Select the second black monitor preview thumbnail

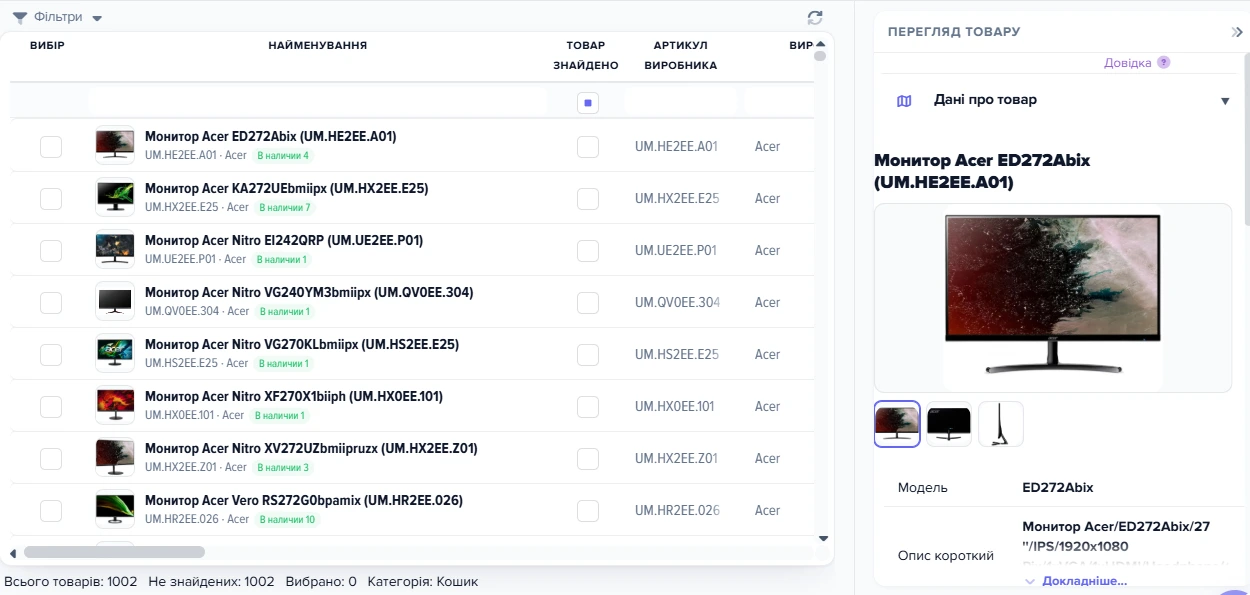click(949, 424)
